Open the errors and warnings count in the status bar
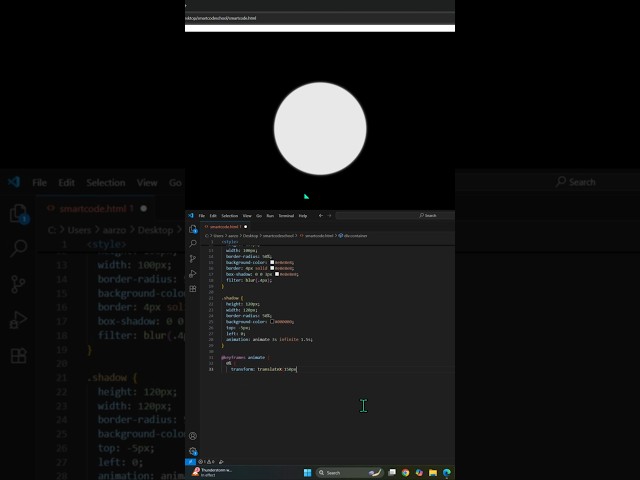Image resolution: width=640 pixels, height=480 pixels. (206, 462)
